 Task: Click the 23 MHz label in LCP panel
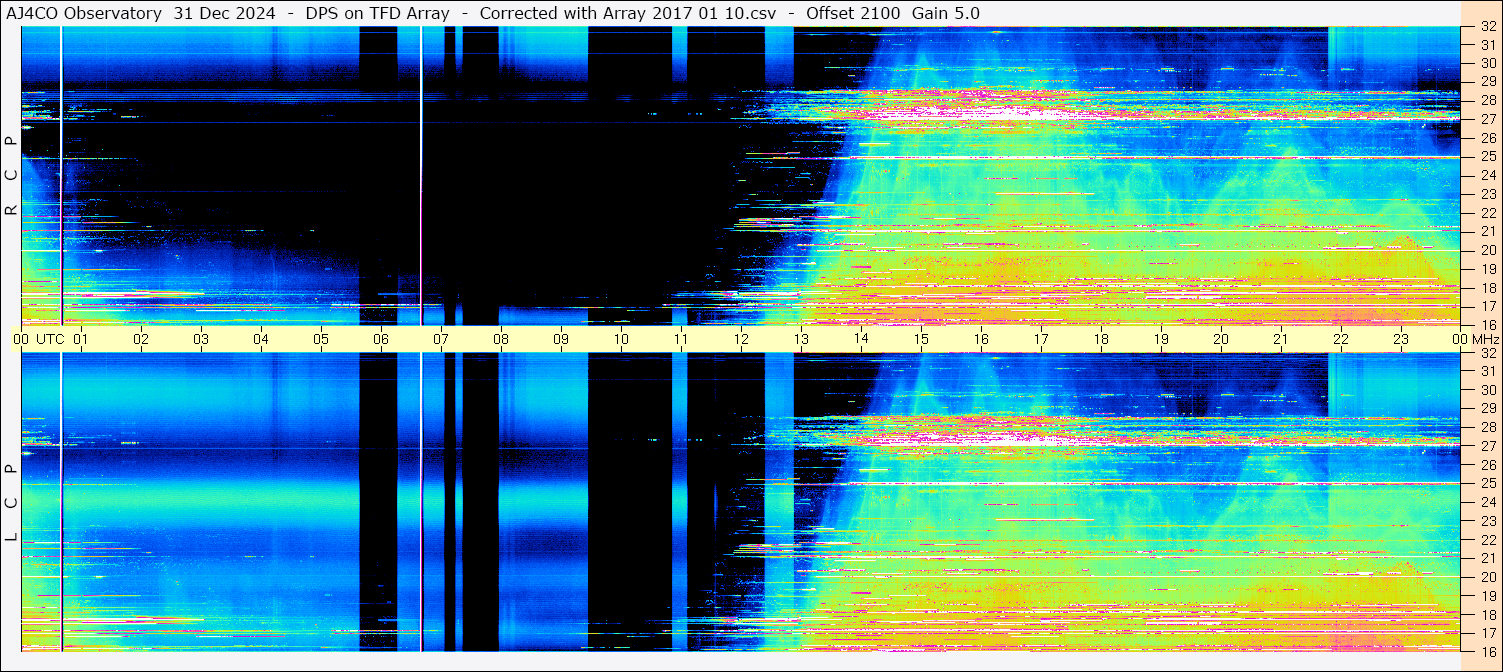coord(1487,521)
